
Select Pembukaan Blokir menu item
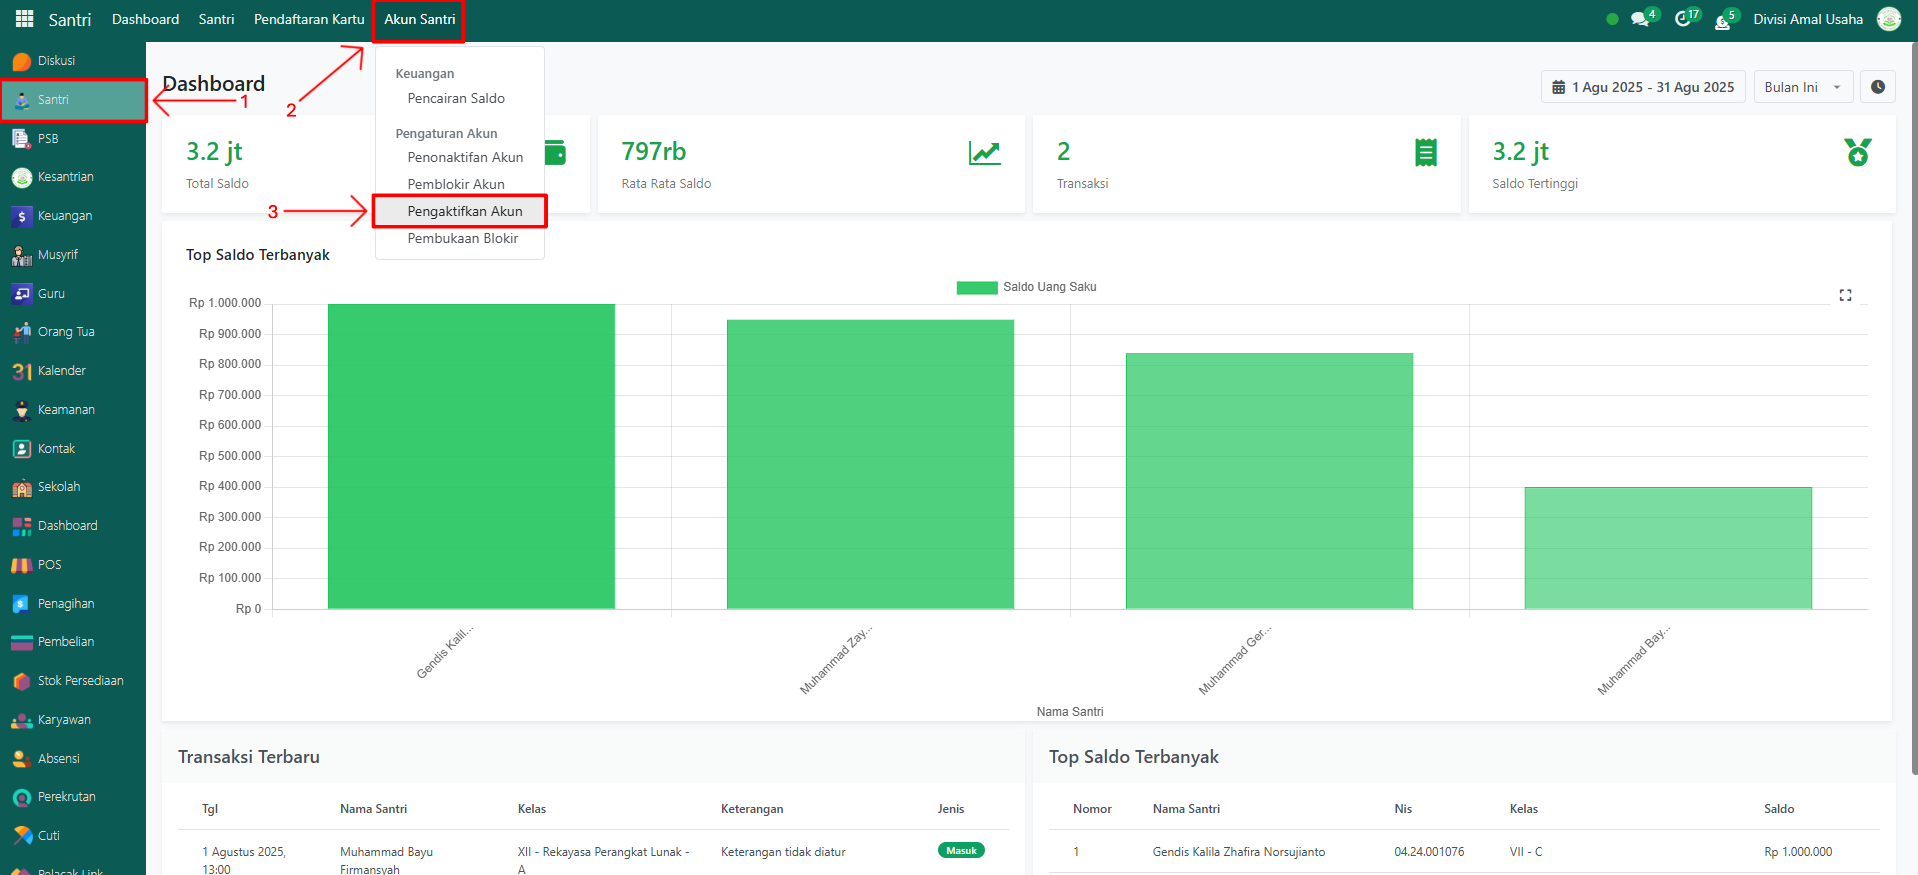(462, 238)
